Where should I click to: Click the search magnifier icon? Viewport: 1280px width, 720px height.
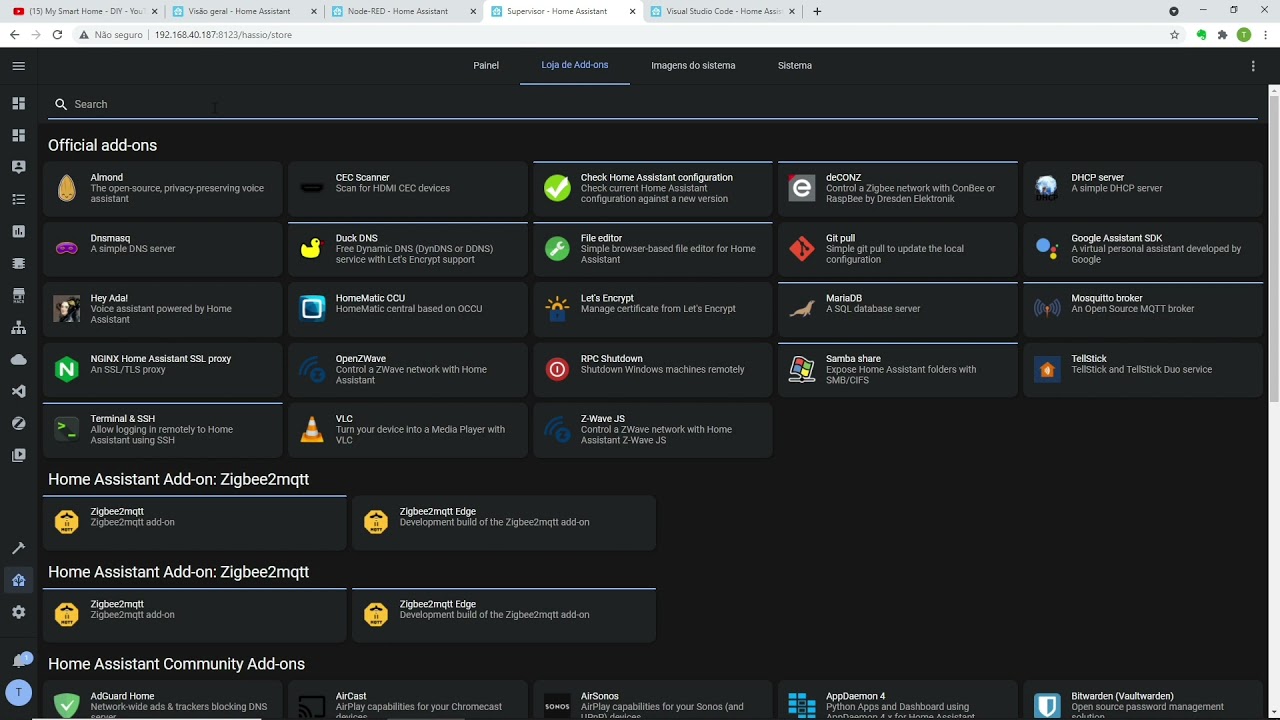coord(61,104)
